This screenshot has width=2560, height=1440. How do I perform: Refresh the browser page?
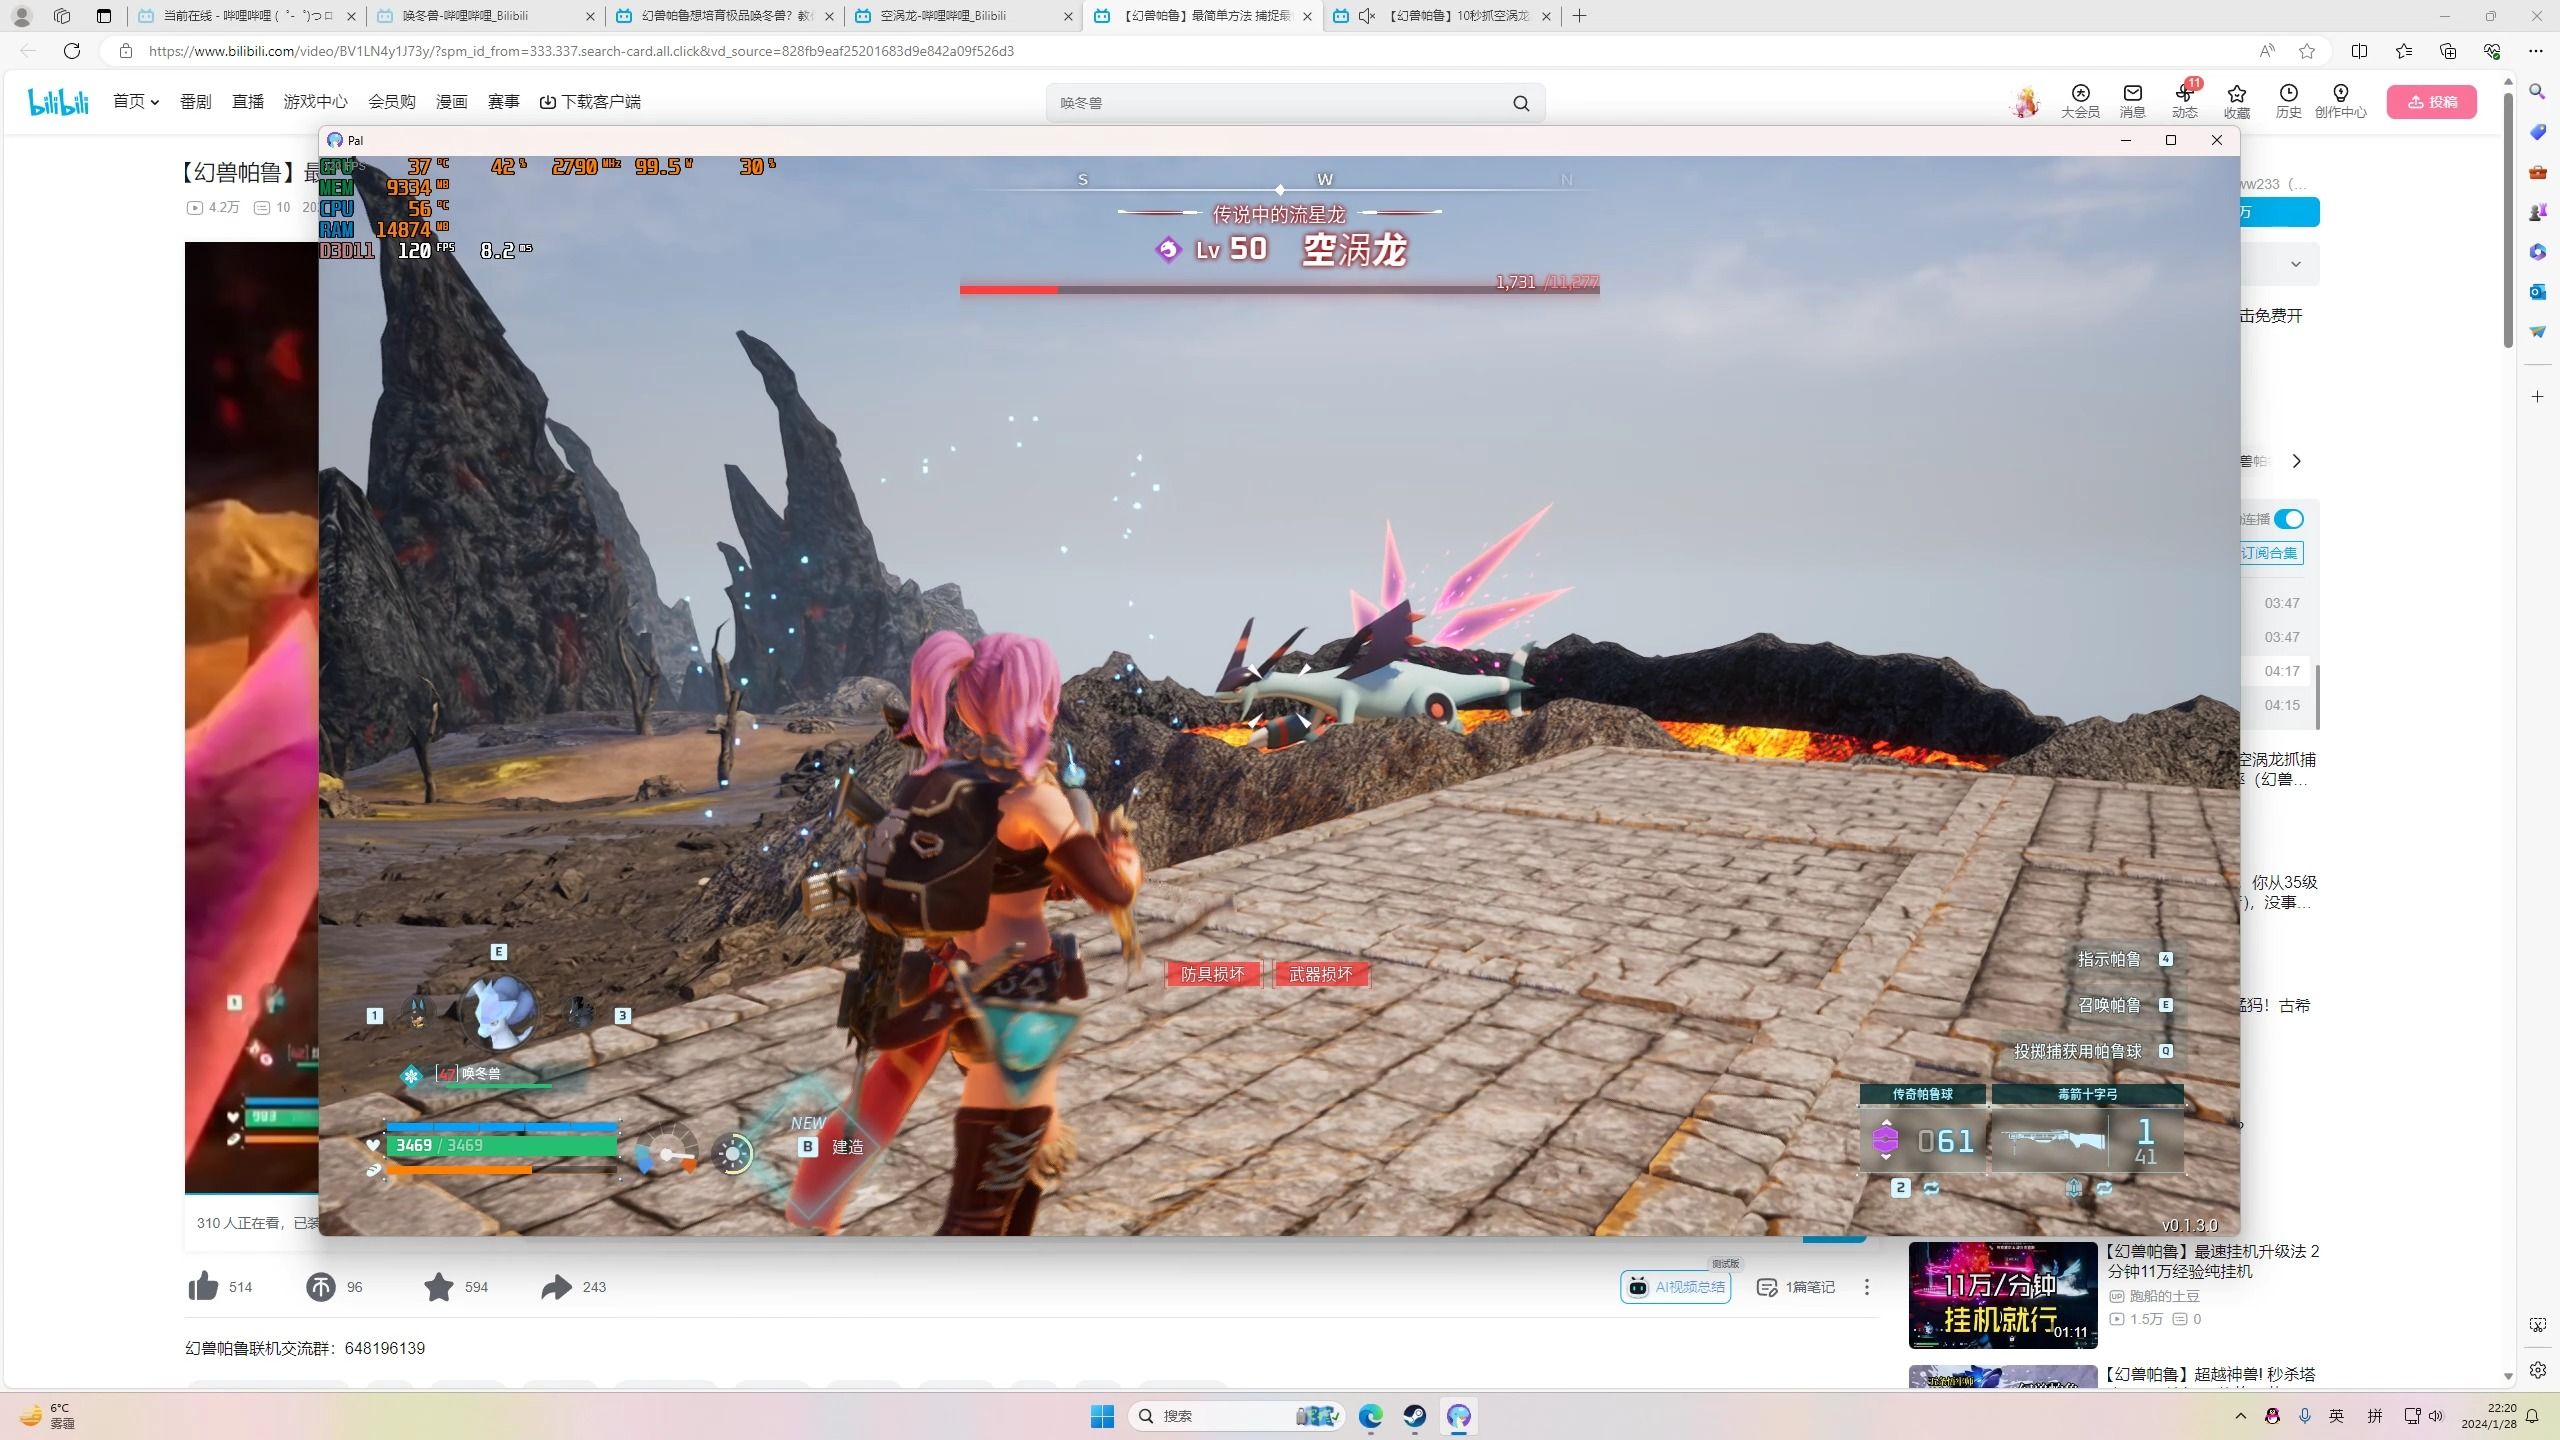(x=72, y=51)
